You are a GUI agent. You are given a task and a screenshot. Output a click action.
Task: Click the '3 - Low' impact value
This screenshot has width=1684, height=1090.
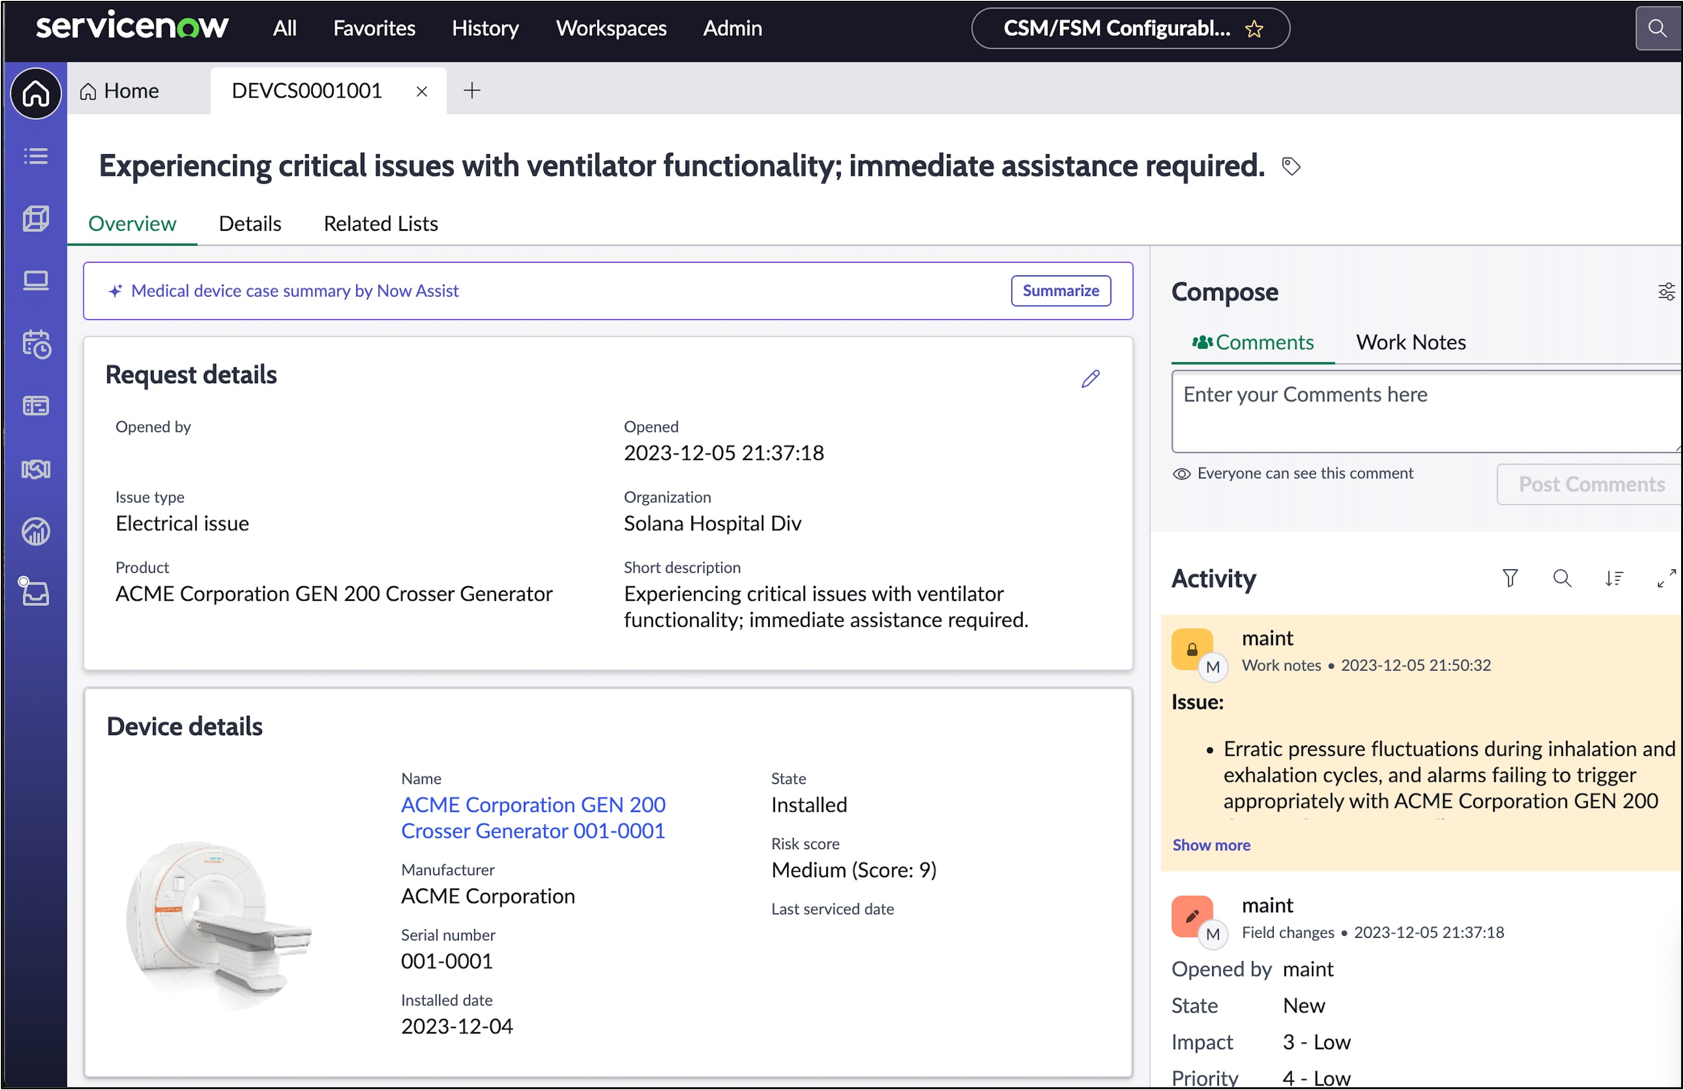click(x=1316, y=1042)
